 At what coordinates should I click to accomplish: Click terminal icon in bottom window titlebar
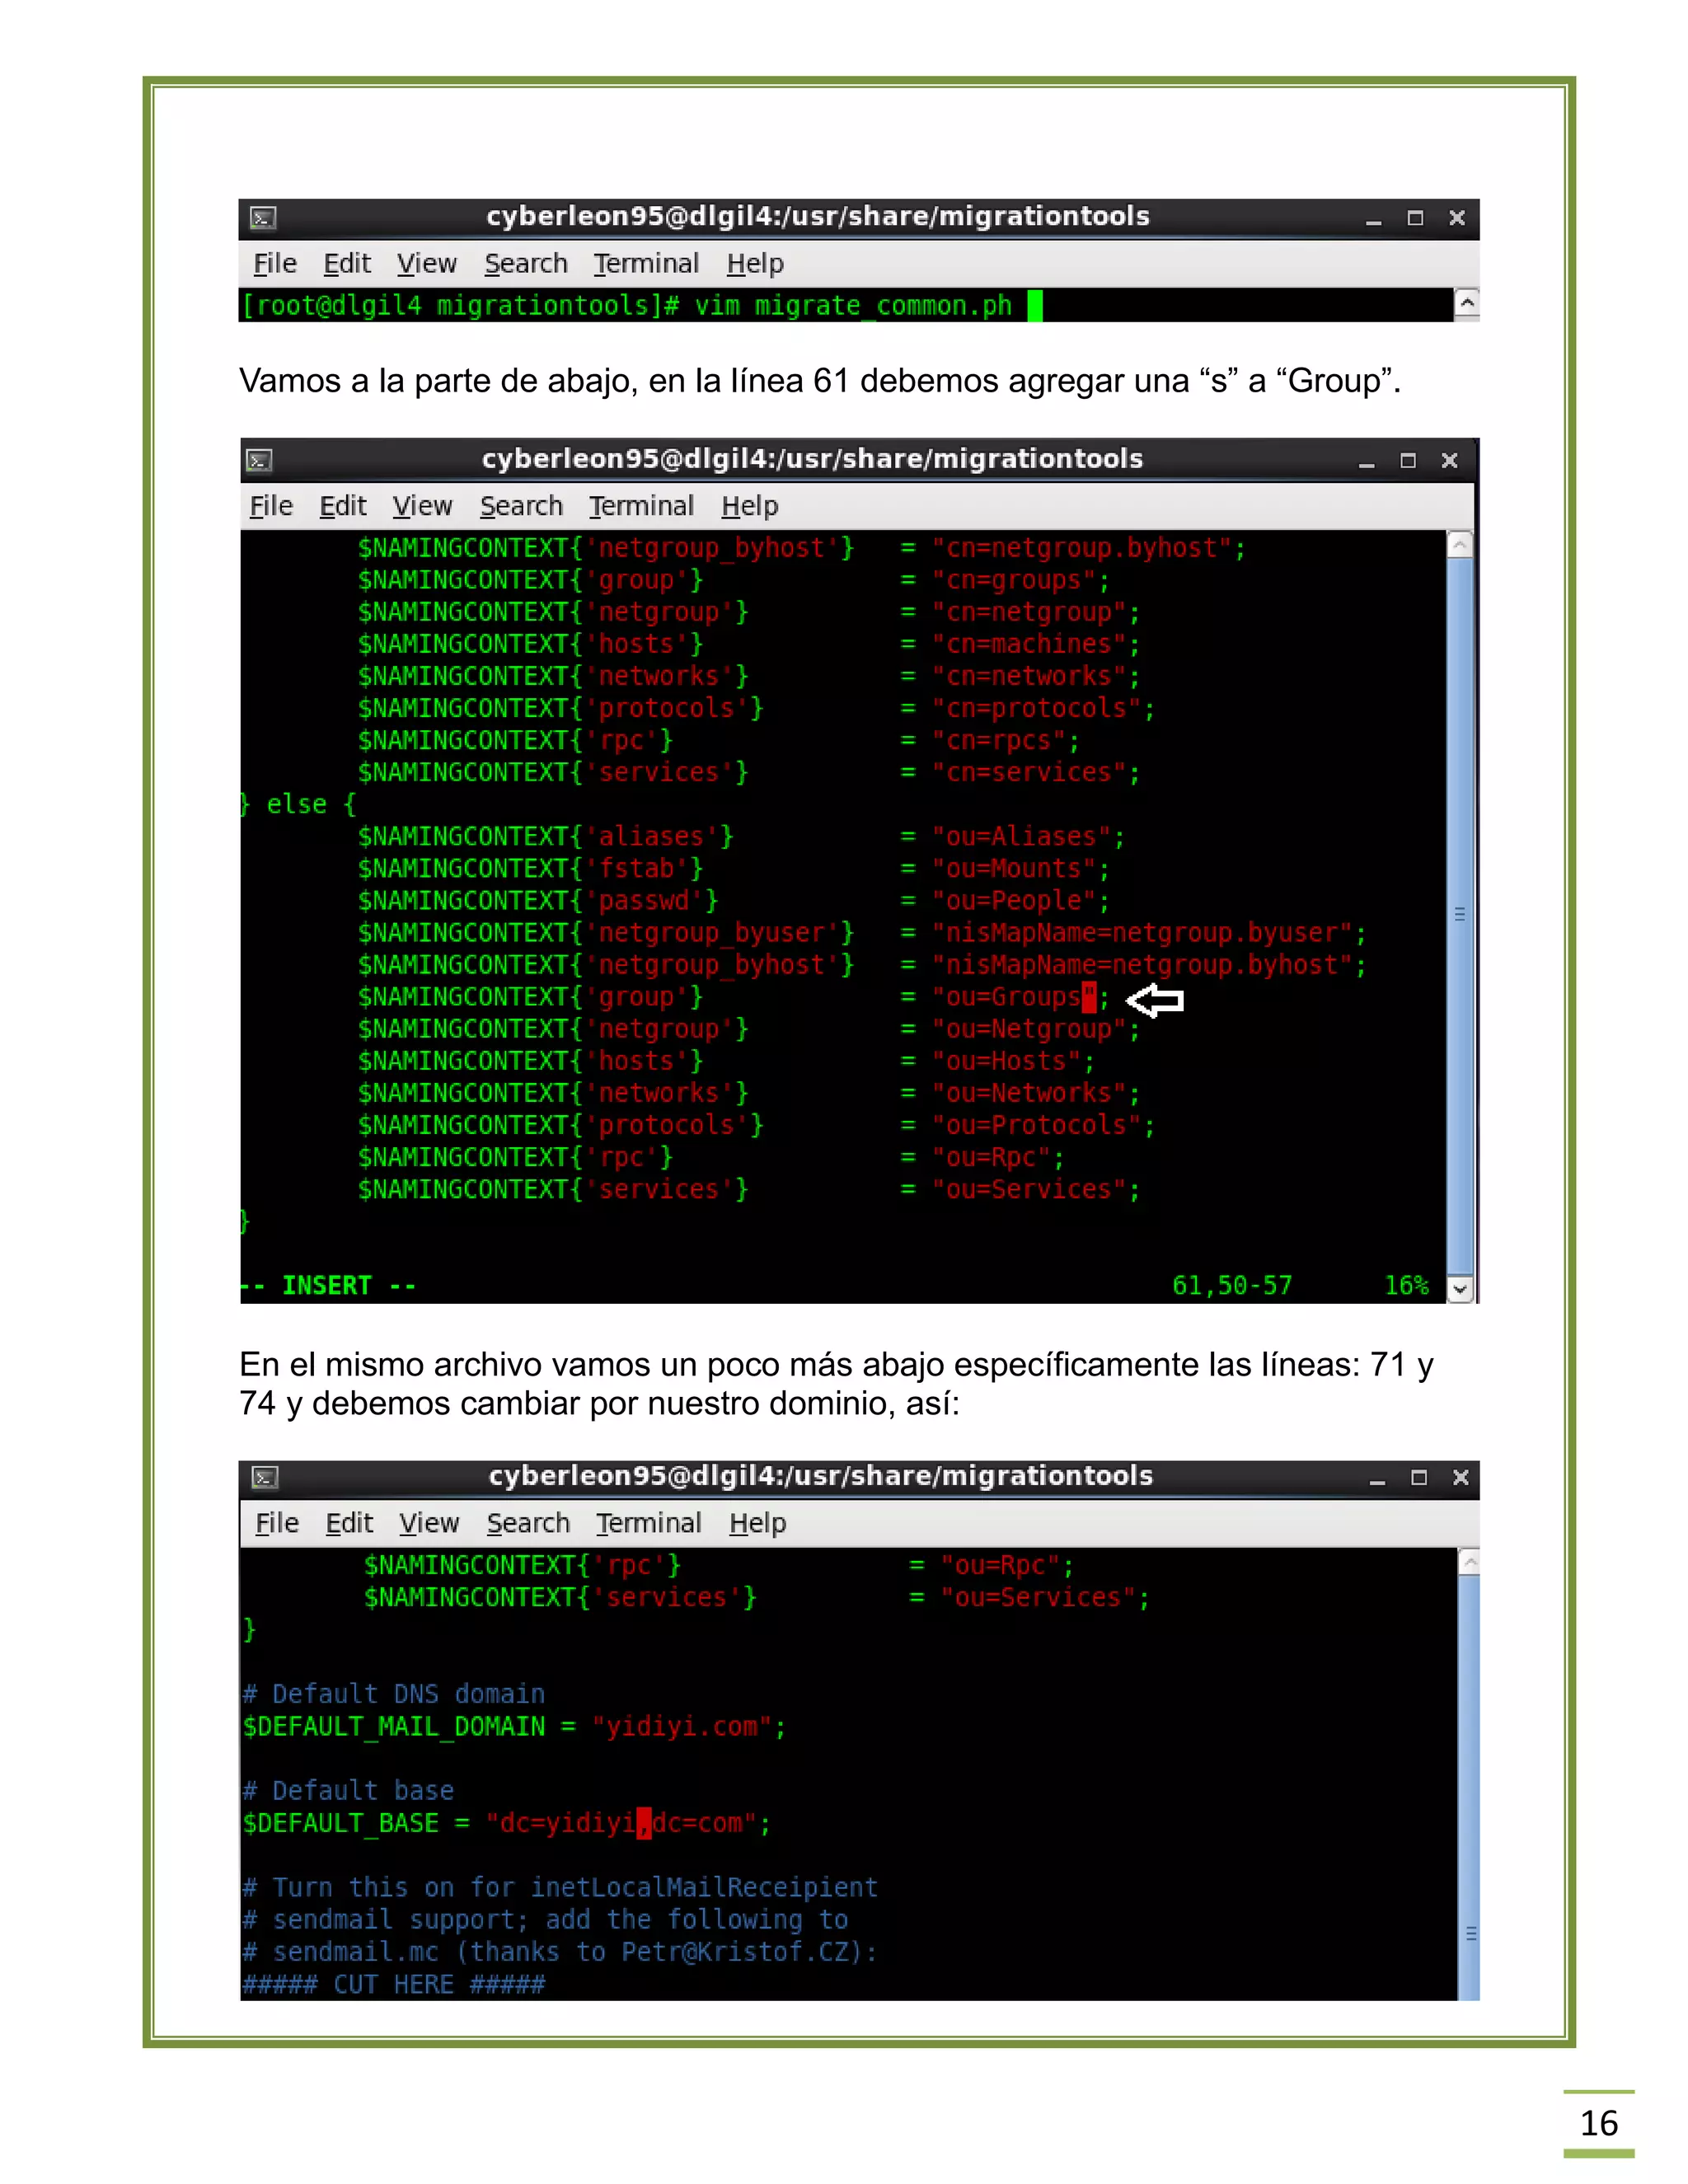(265, 1477)
